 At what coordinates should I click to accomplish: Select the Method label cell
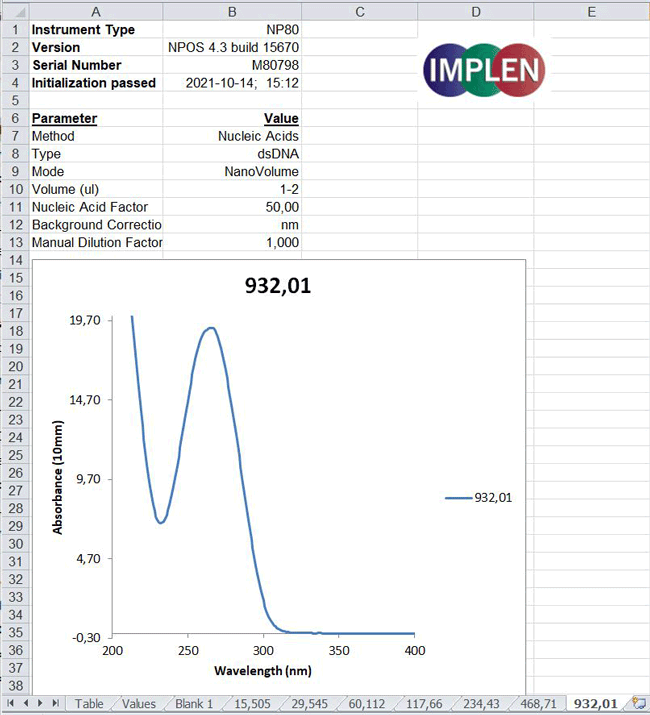[96, 136]
